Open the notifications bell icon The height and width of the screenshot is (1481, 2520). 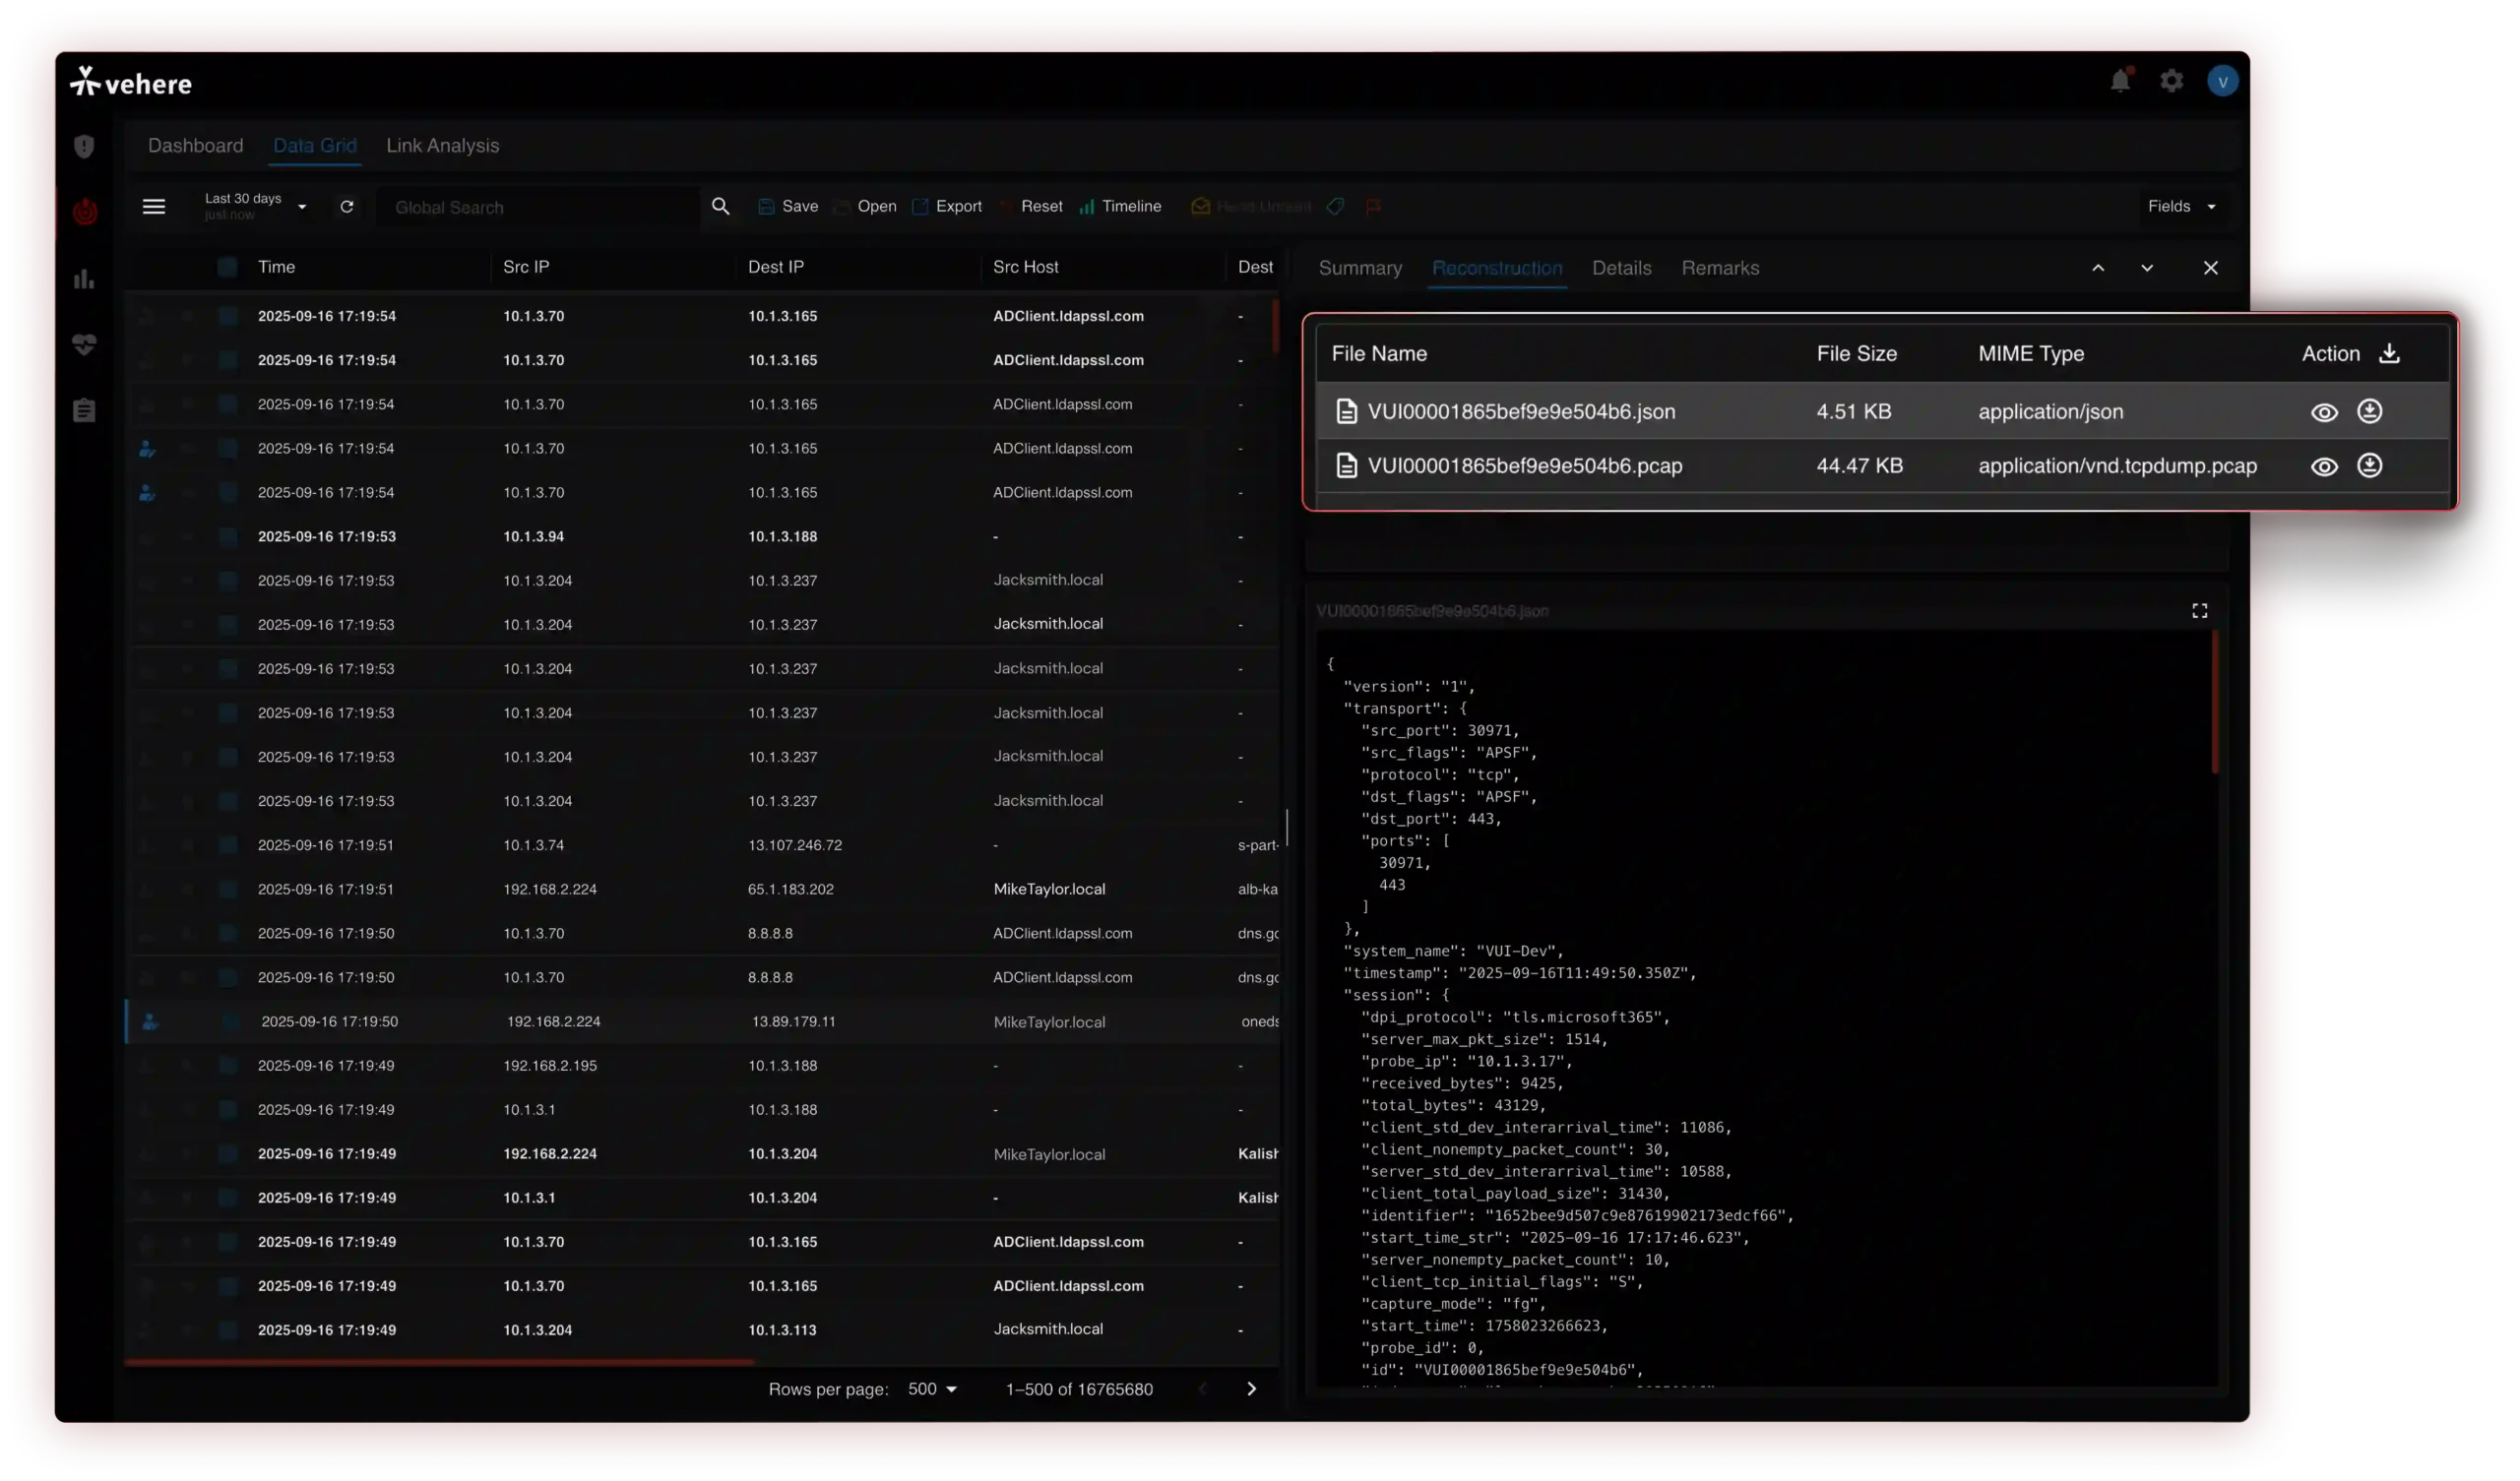(x=2119, y=81)
